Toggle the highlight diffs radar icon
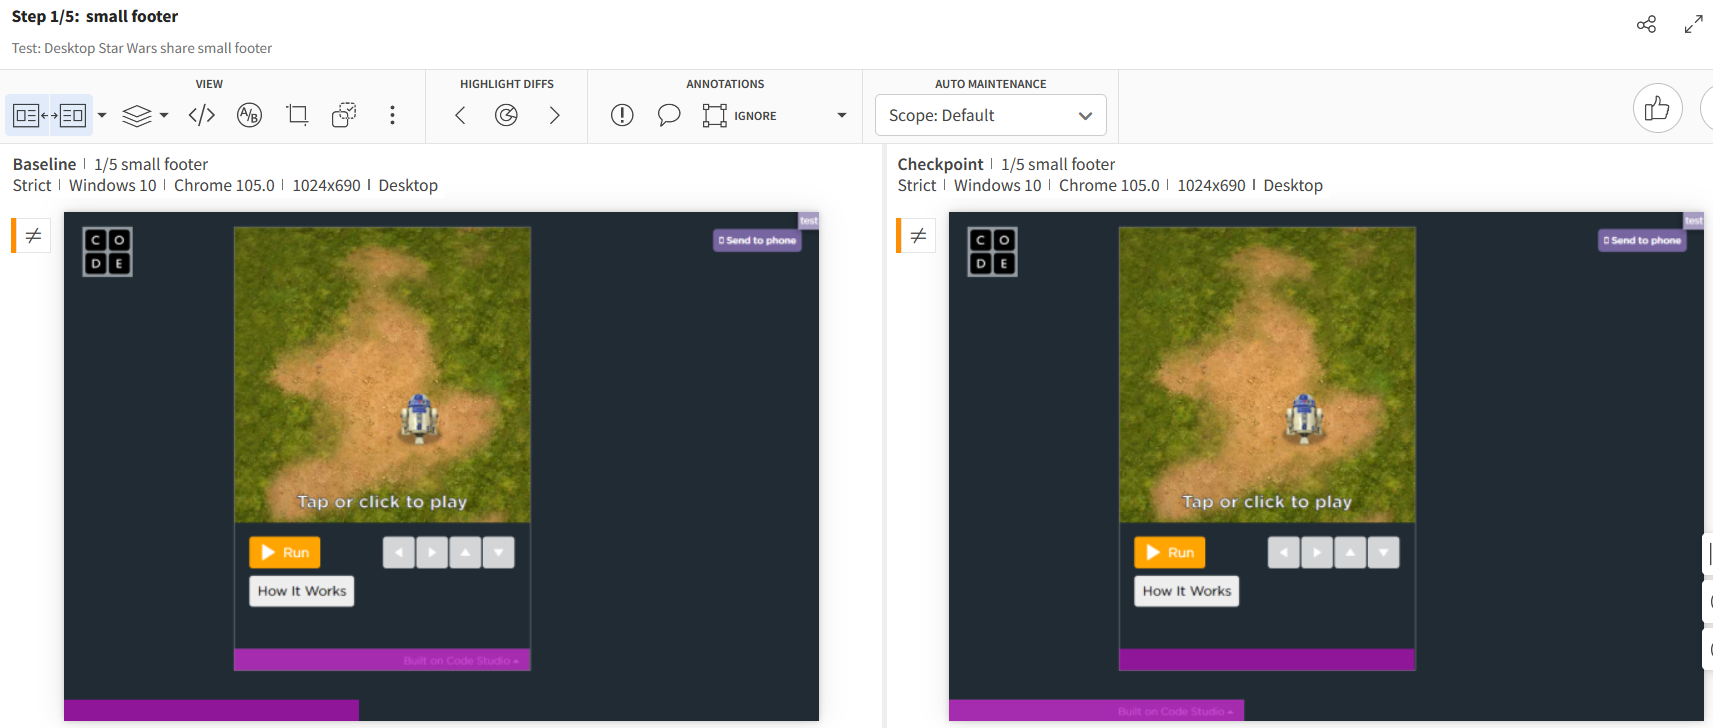 (x=507, y=115)
